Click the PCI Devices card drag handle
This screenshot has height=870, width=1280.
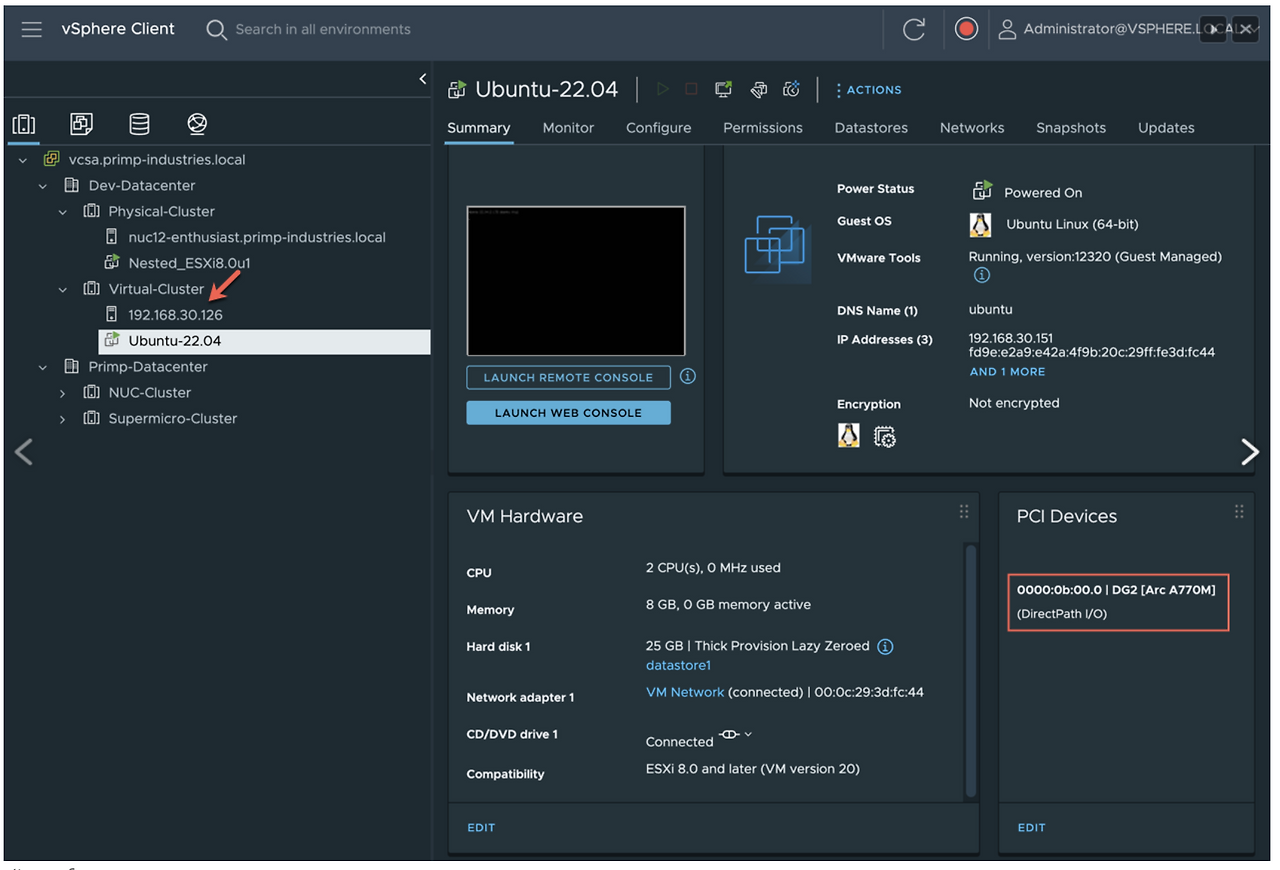(1239, 512)
